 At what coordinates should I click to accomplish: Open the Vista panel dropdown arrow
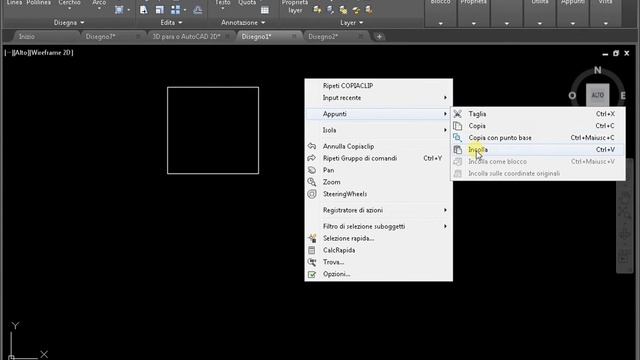tap(606, 24)
